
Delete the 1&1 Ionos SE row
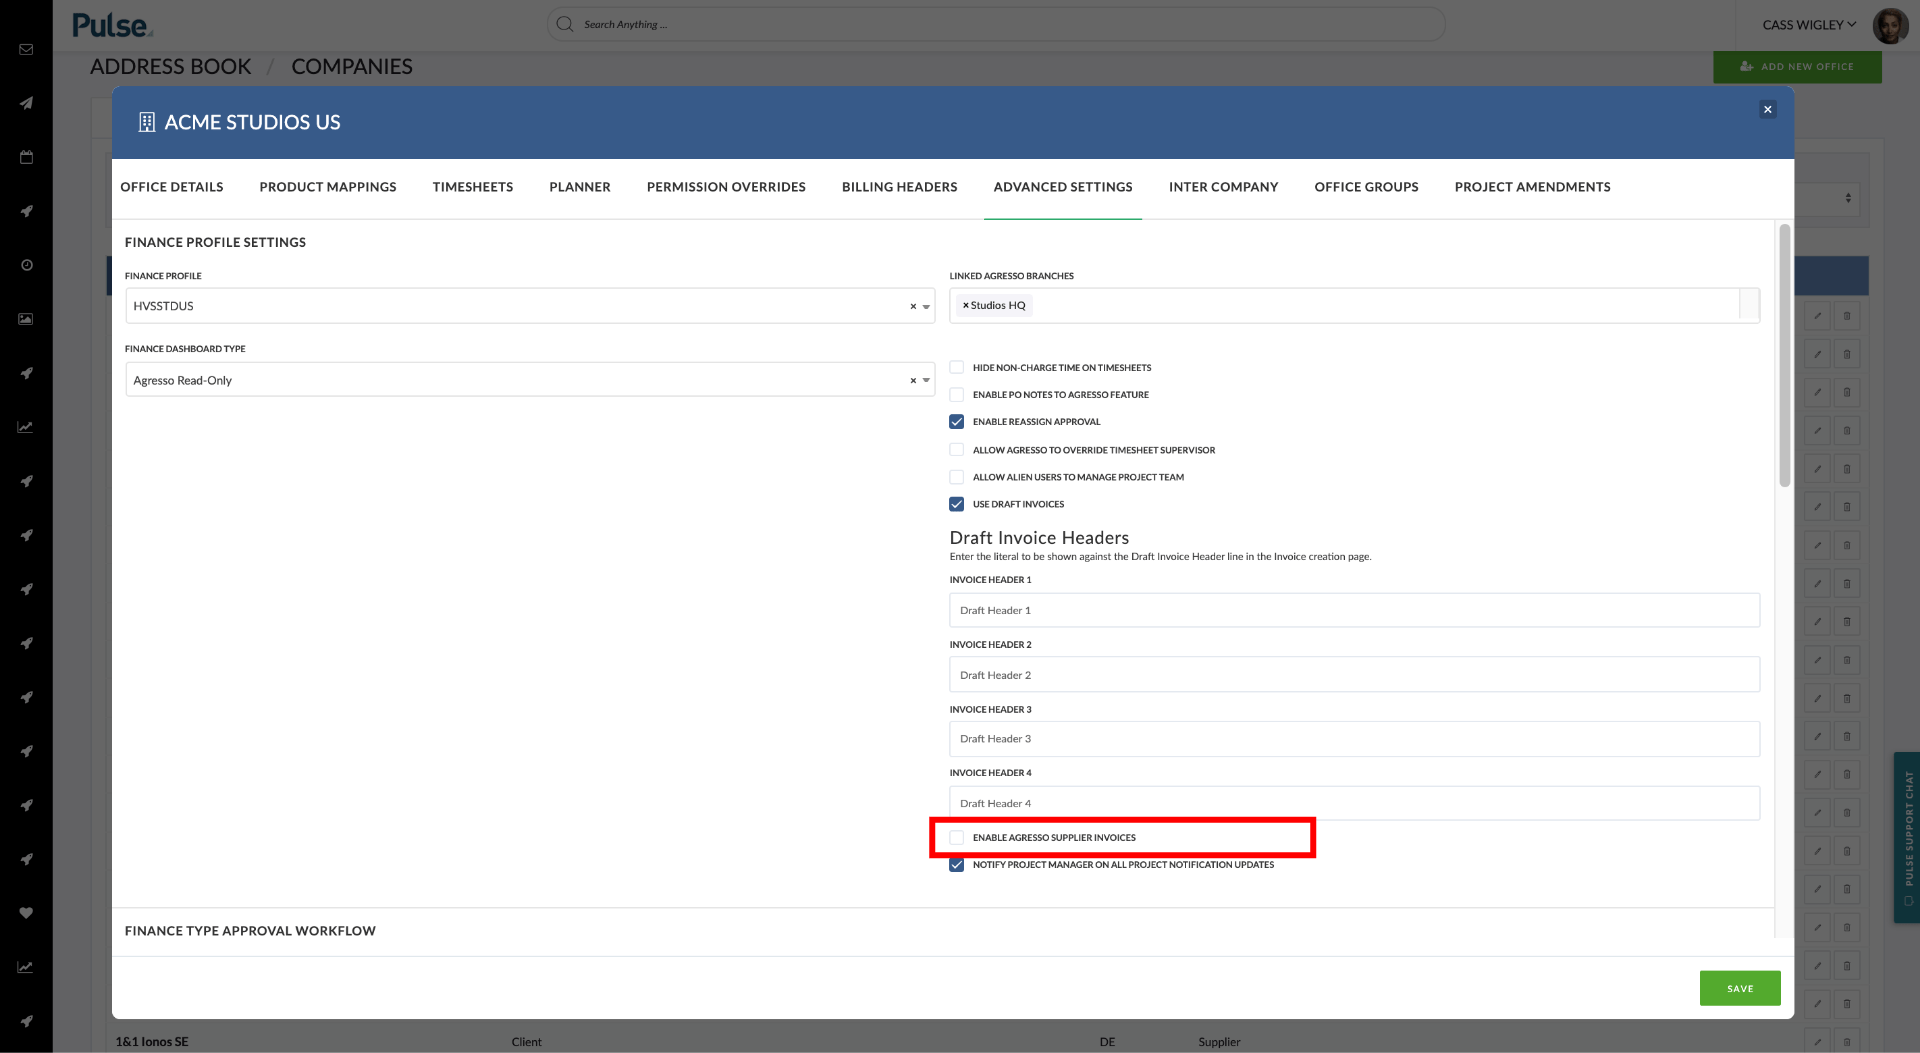point(1847,1041)
